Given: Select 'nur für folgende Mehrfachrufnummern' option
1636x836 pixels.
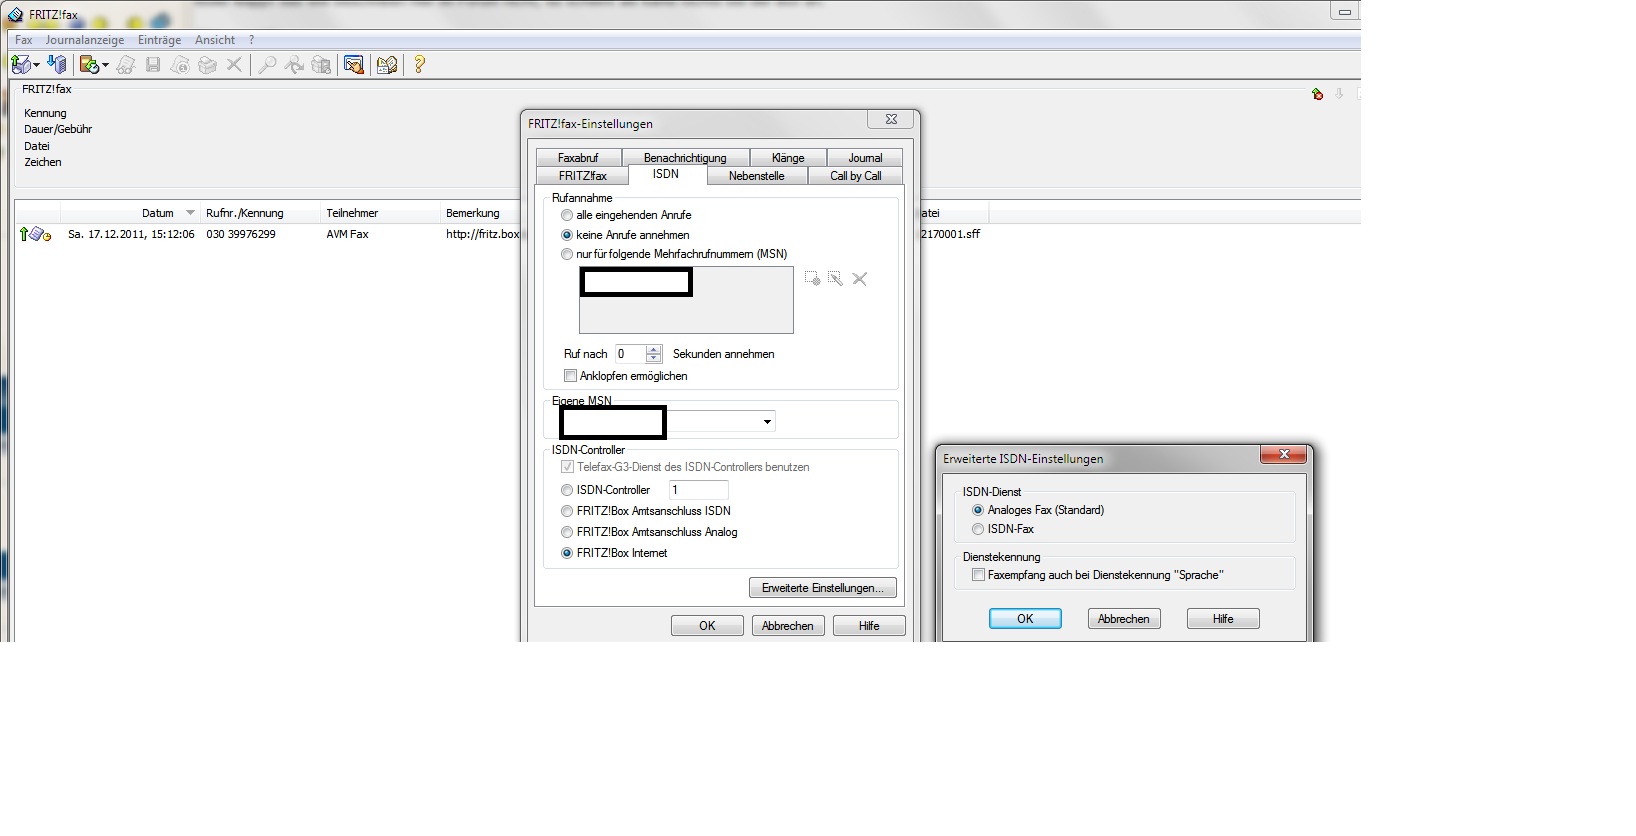Looking at the screenshot, I should (x=567, y=254).
